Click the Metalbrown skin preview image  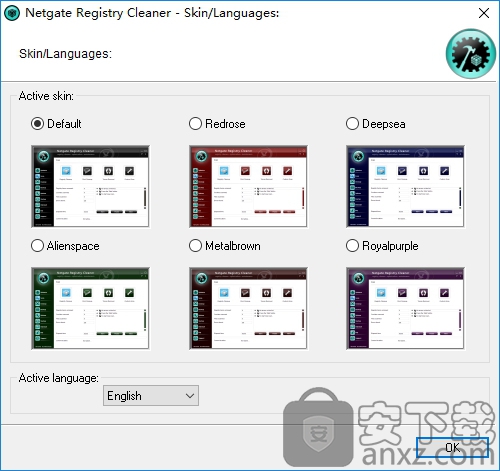[x=248, y=308]
